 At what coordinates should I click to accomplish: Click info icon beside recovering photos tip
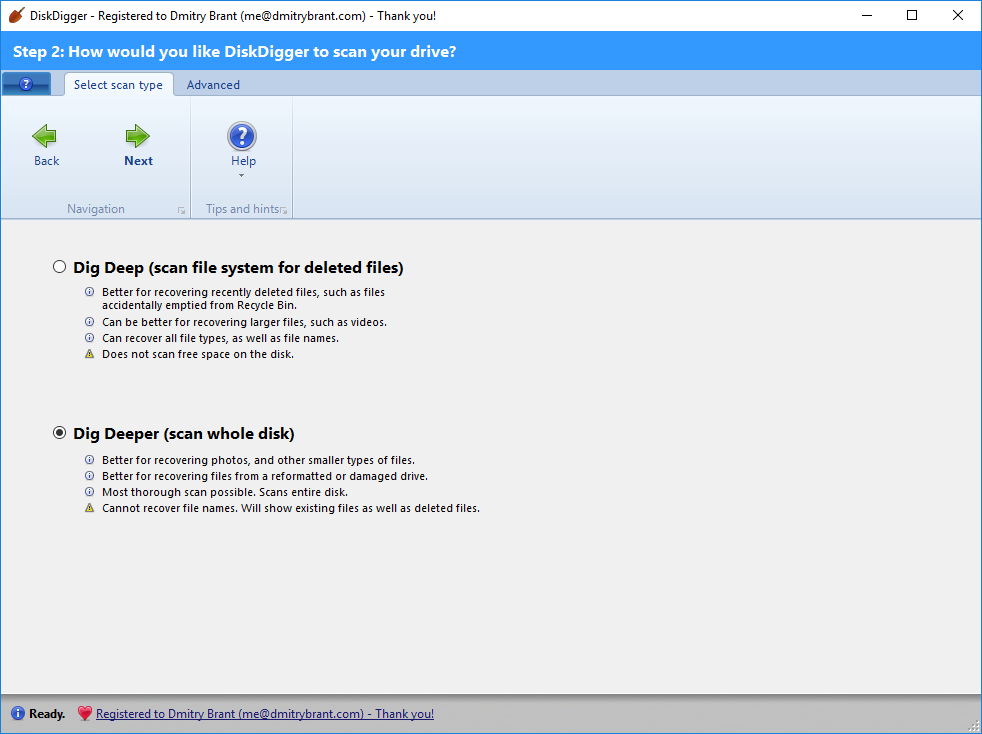pyautogui.click(x=90, y=460)
